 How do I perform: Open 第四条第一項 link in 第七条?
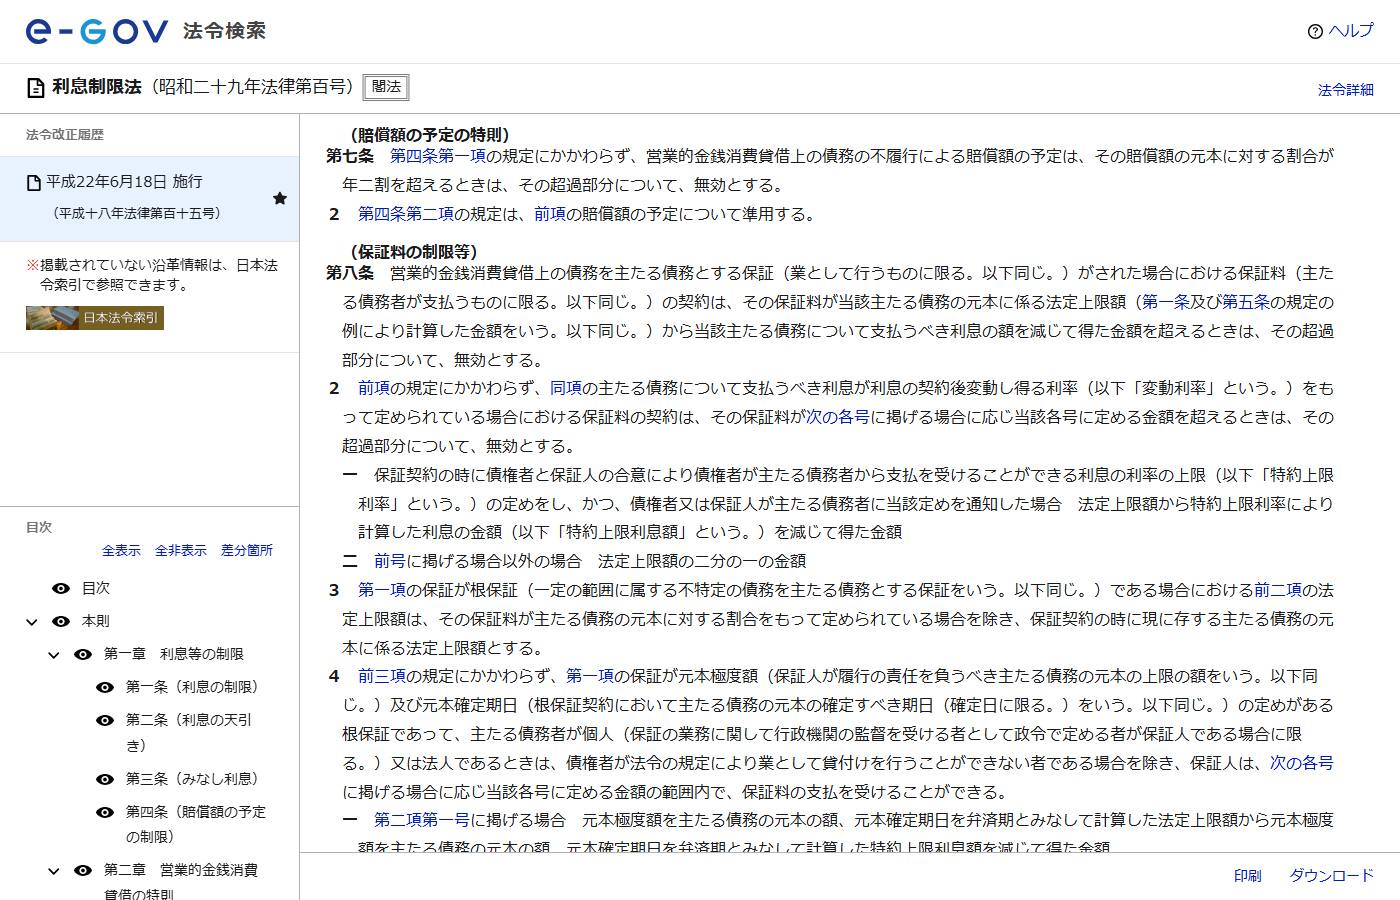438,156
